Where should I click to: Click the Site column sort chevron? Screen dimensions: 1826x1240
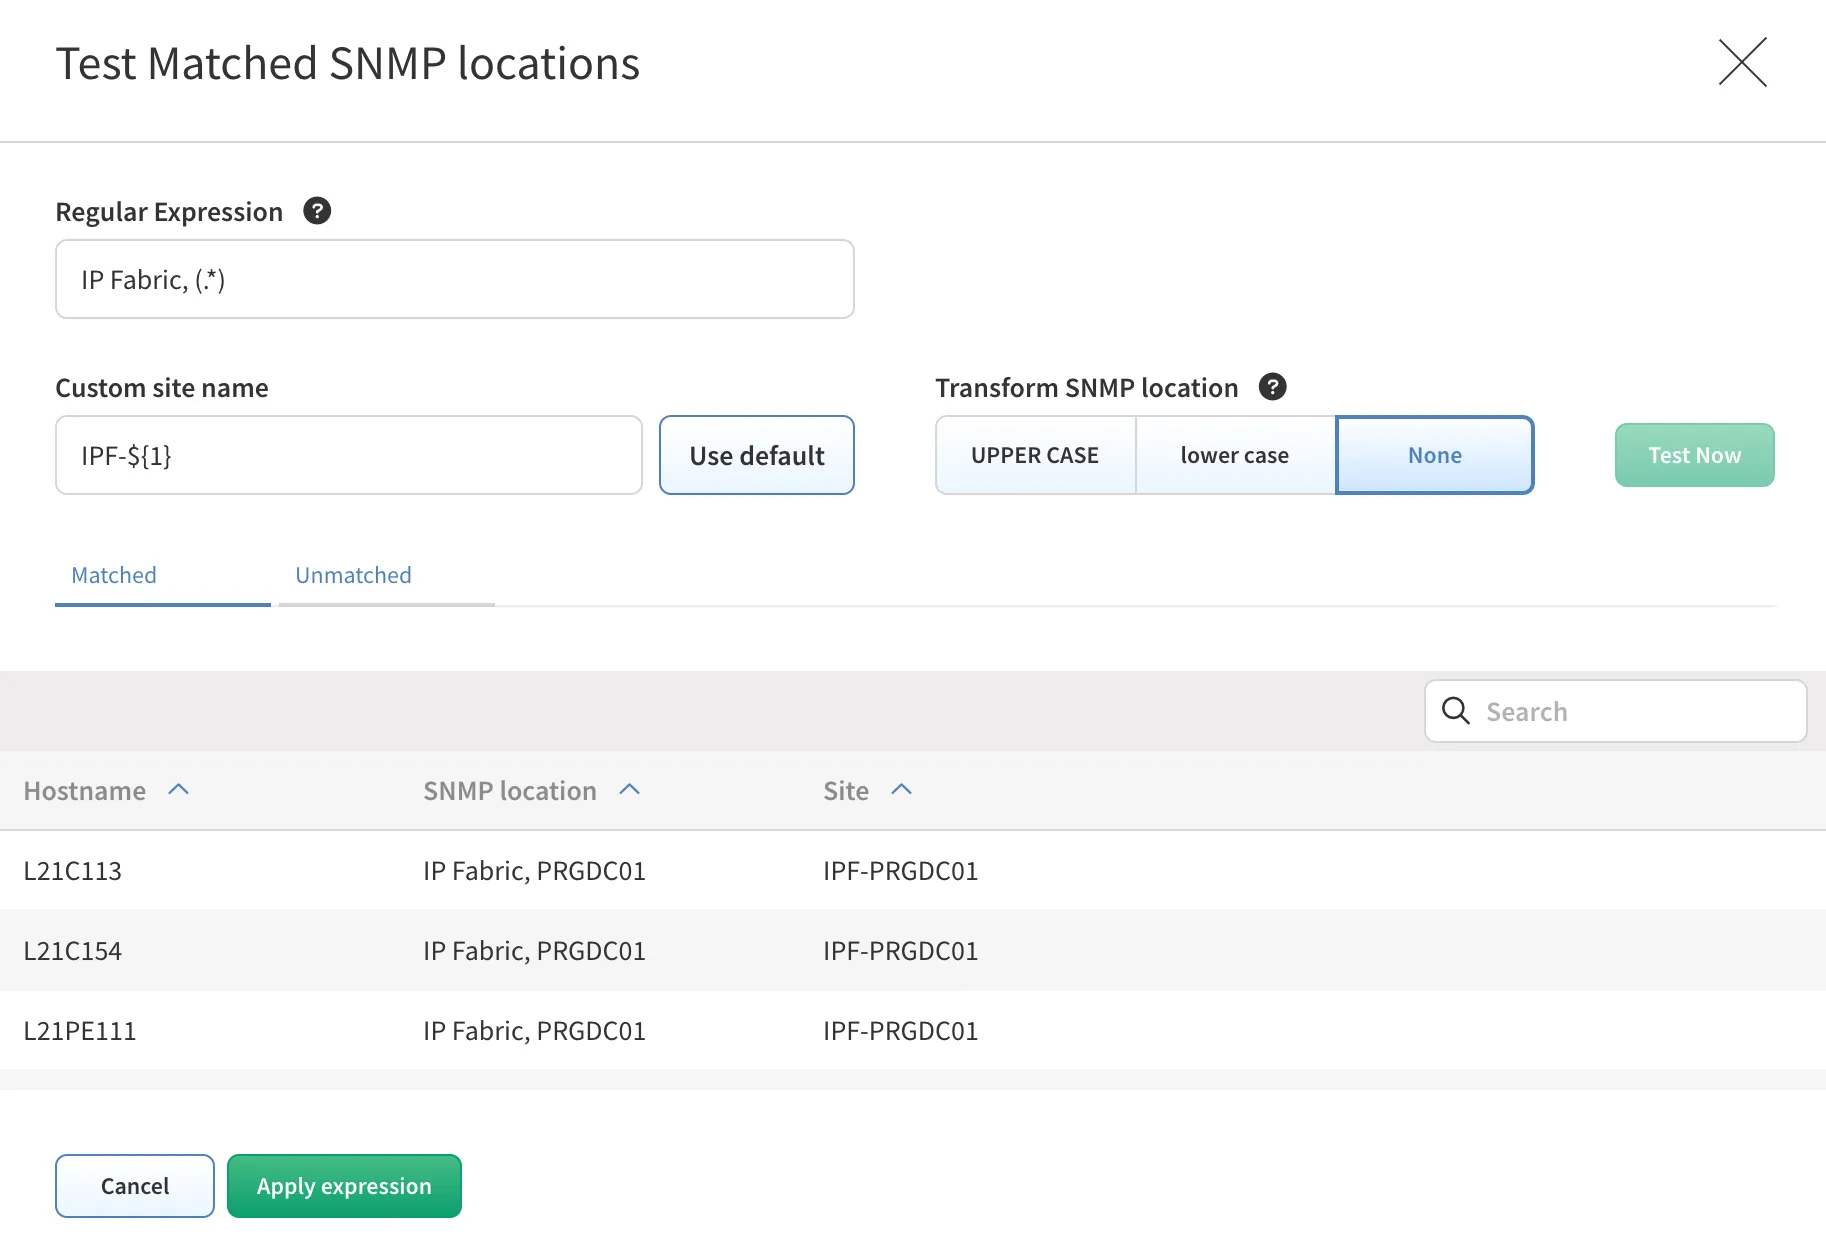(903, 789)
